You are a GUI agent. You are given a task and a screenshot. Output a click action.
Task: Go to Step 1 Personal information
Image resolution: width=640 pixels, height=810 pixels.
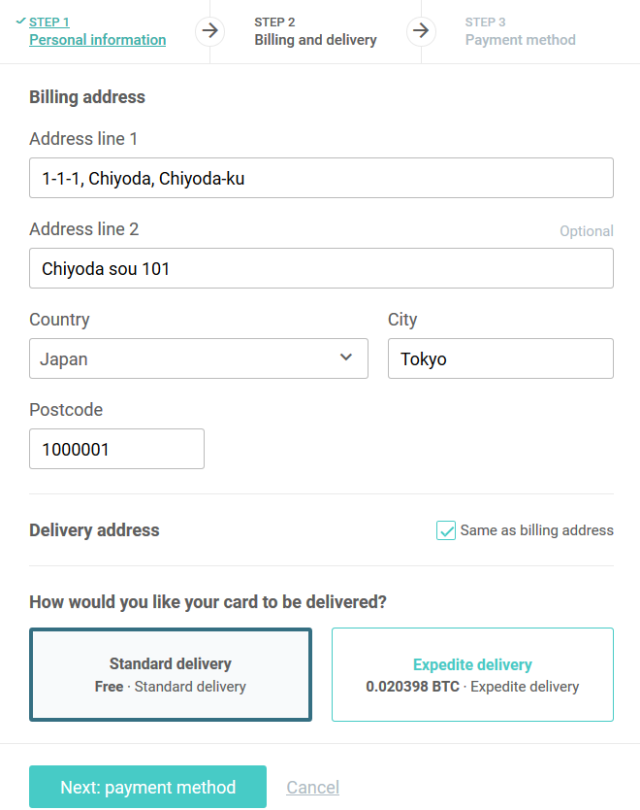click(x=97, y=40)
